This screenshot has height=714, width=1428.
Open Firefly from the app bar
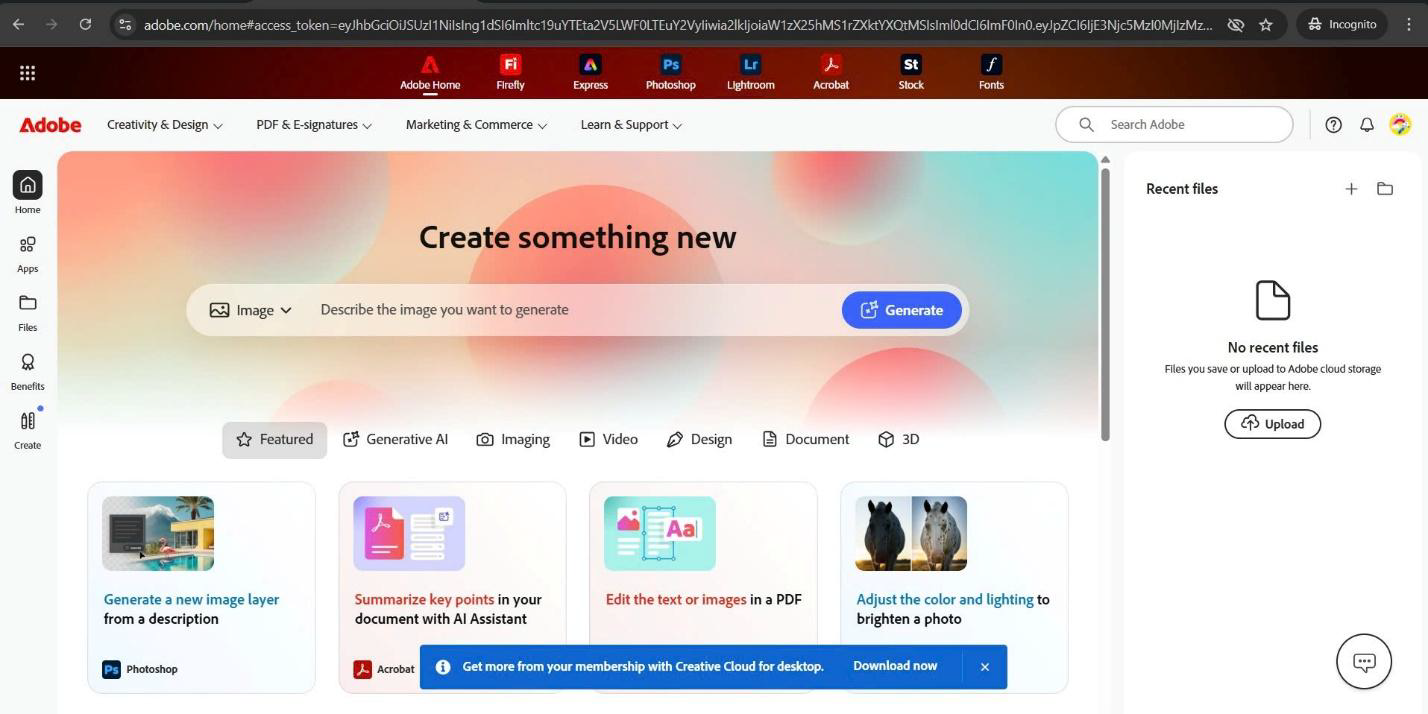tap(510, 71)
